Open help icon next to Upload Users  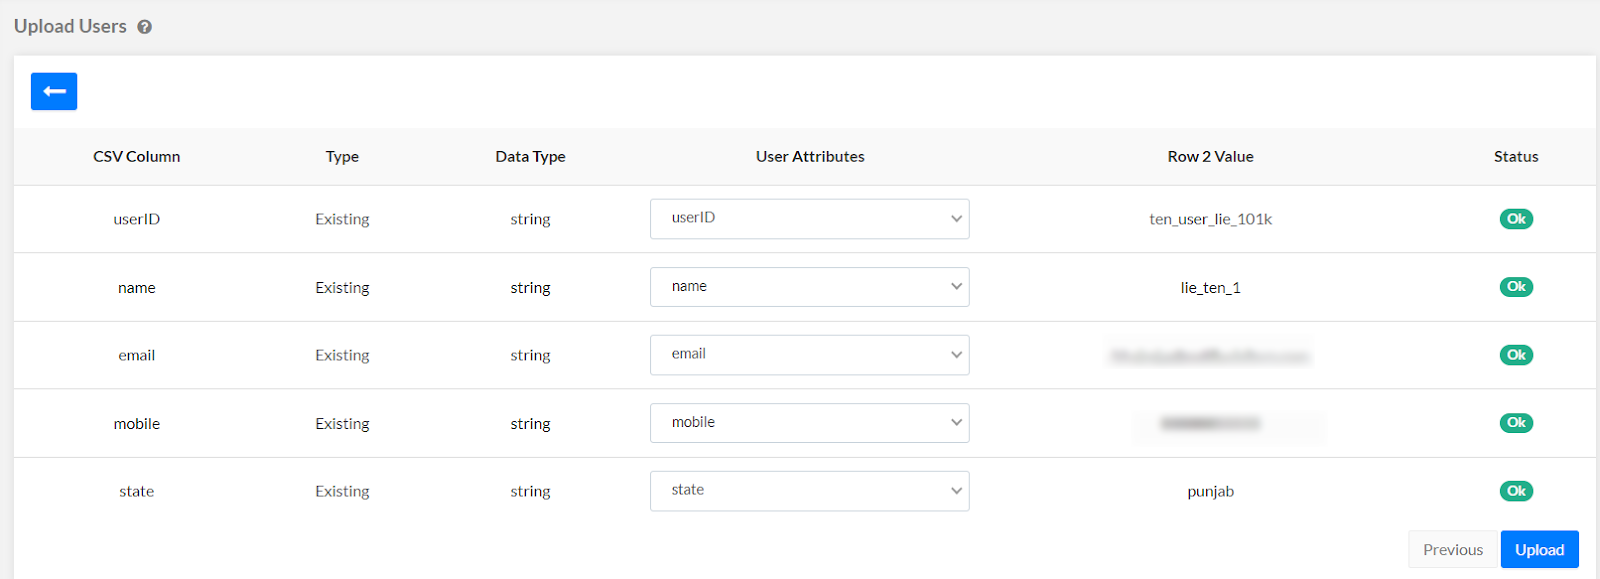click(x=145, y=27)
